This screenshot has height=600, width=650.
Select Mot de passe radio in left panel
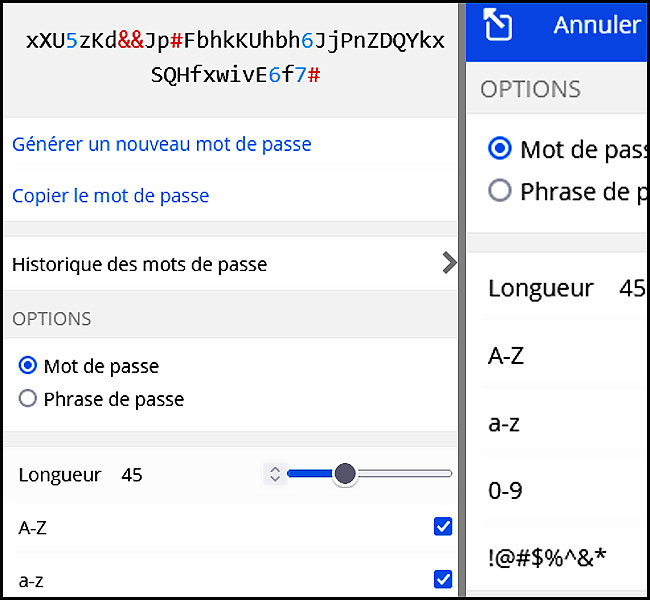pos(28,366)
